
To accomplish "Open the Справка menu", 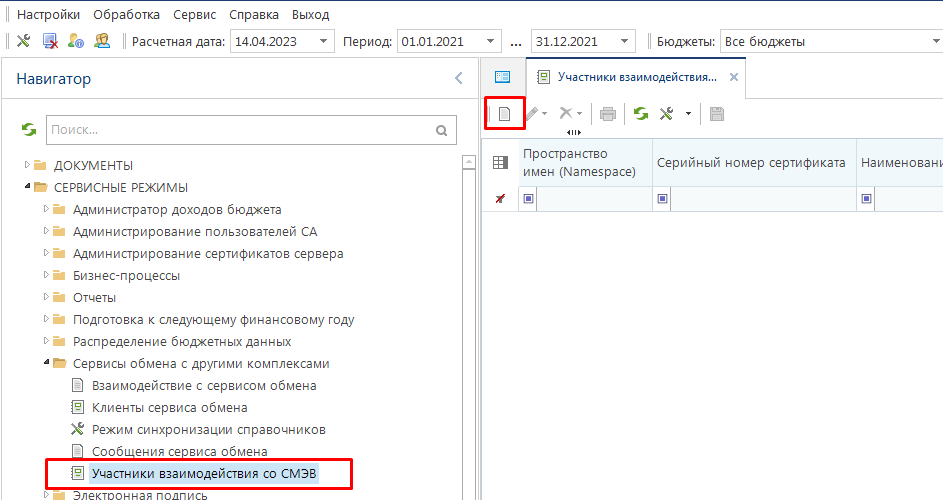I will pyautogui.click(x=254, y=14).
